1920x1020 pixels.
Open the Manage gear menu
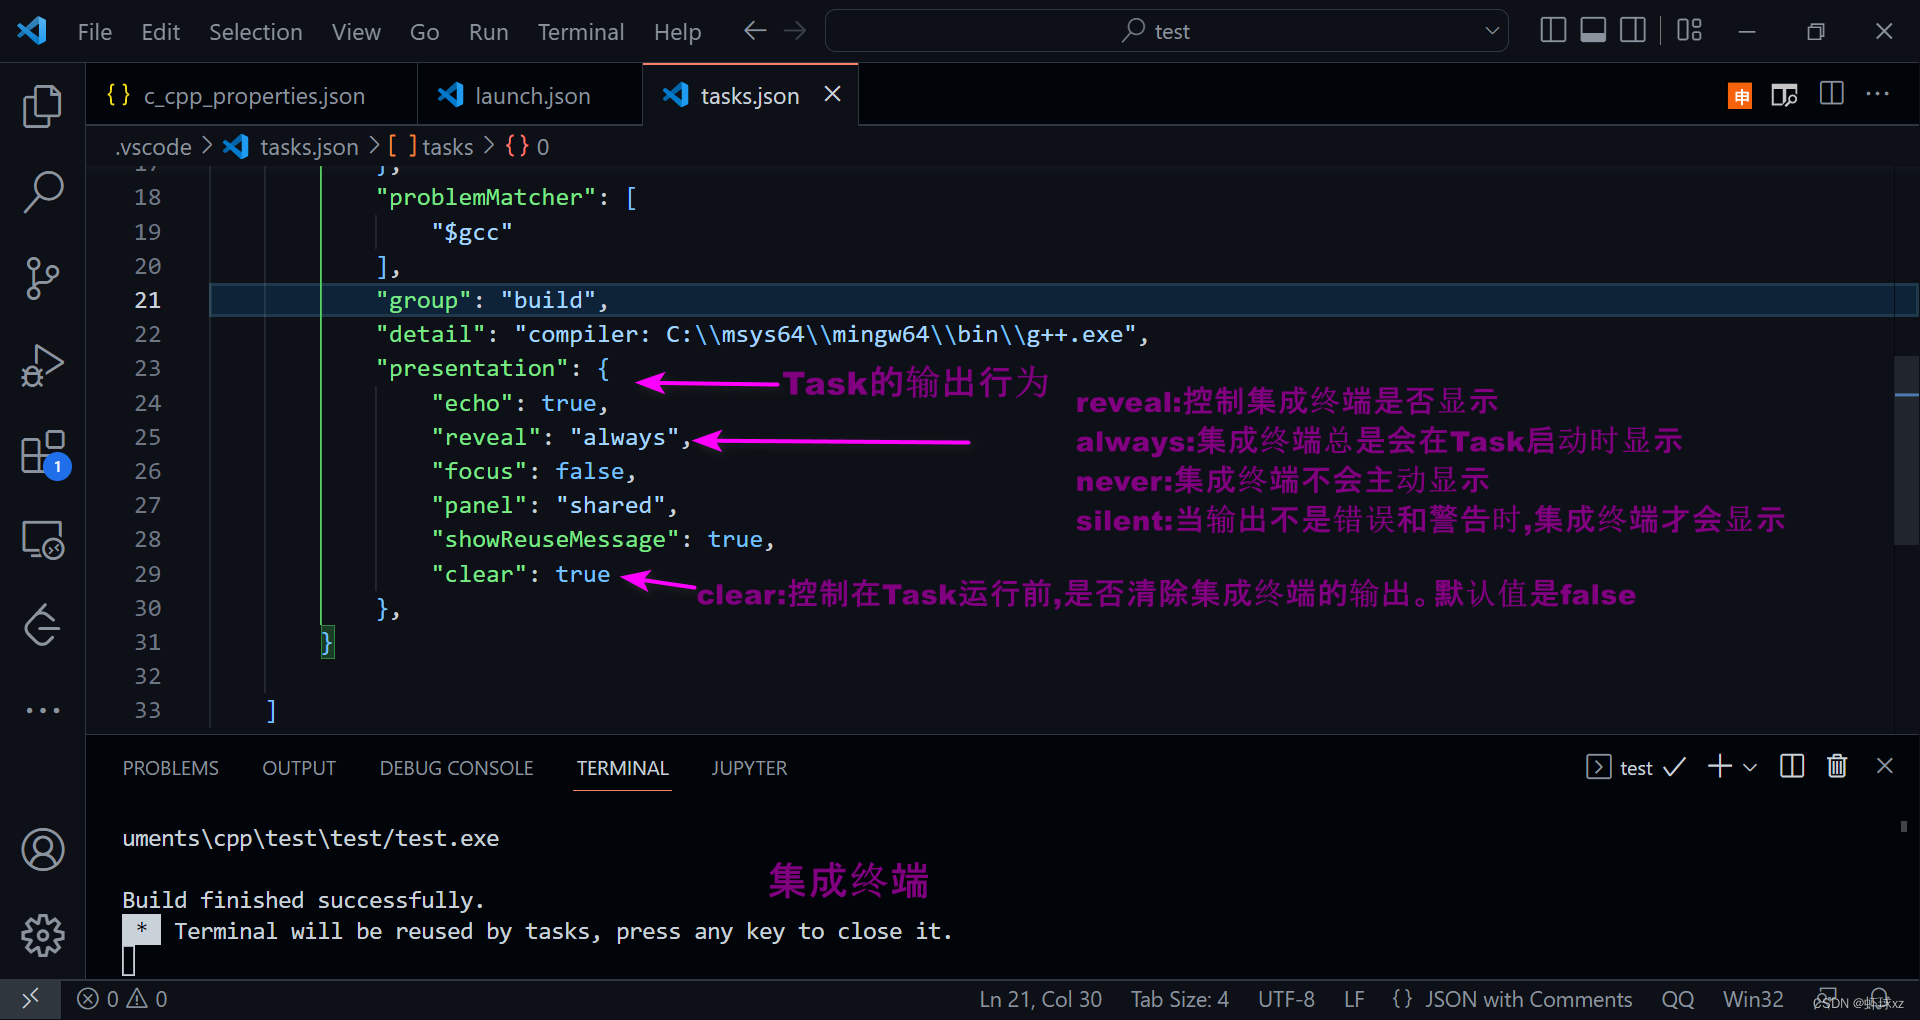click(42, 936)
